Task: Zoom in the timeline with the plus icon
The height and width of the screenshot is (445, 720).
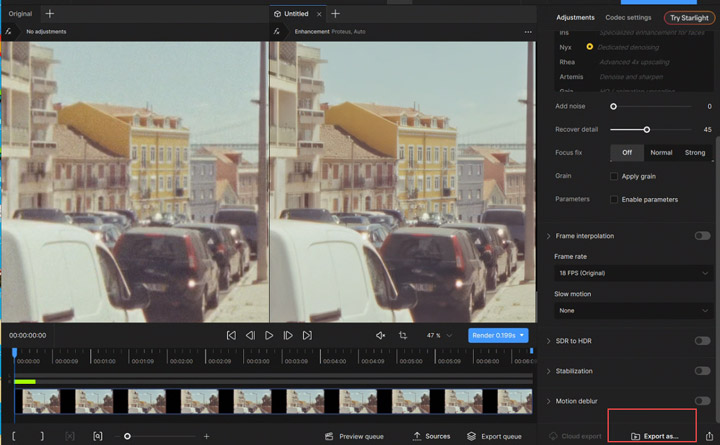Action: 207,436
